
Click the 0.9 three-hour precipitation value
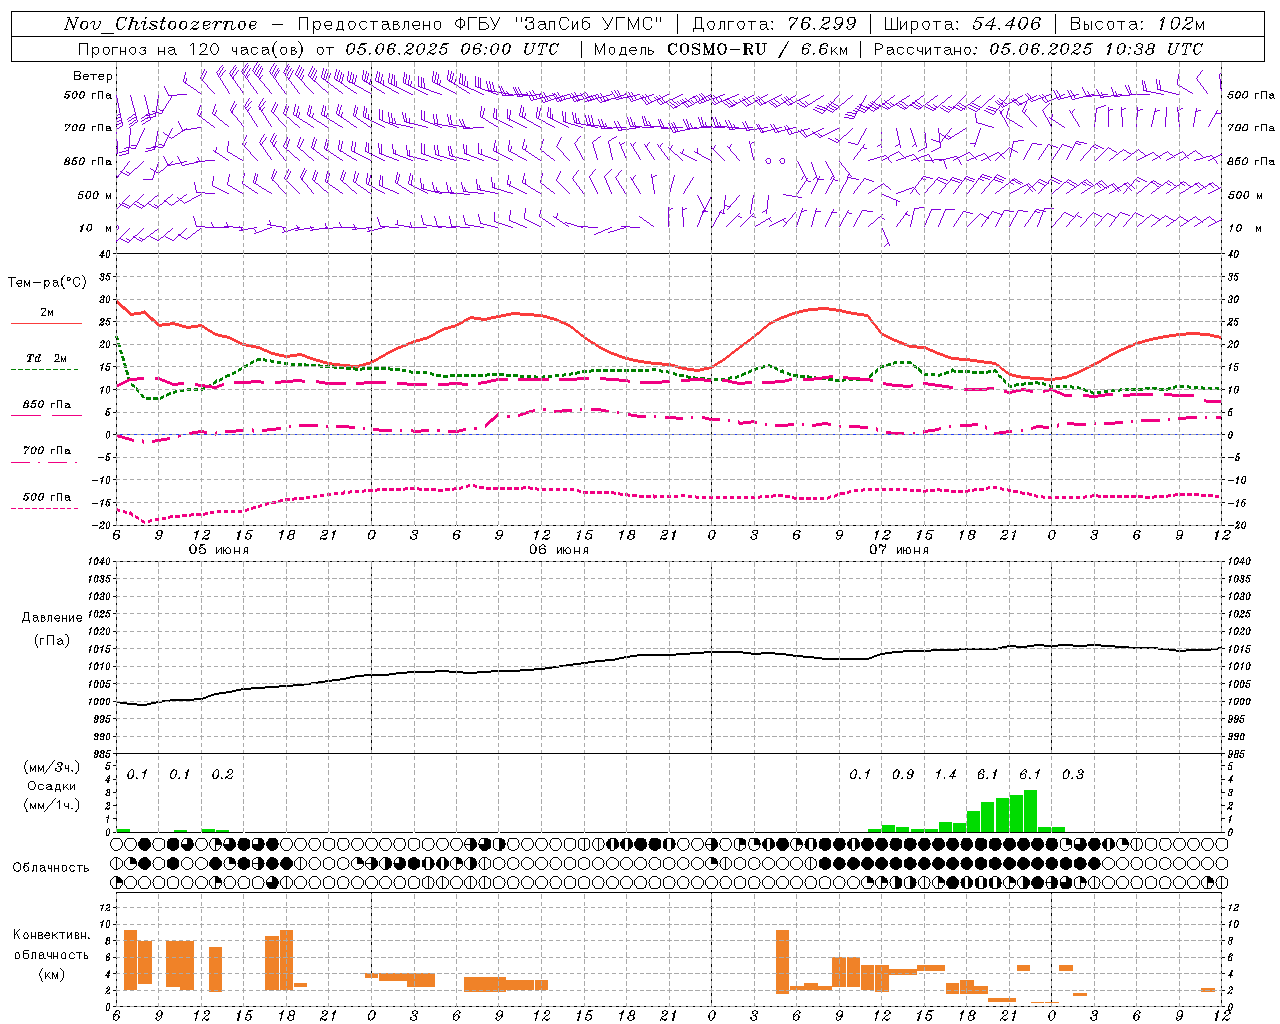point(903,775)
